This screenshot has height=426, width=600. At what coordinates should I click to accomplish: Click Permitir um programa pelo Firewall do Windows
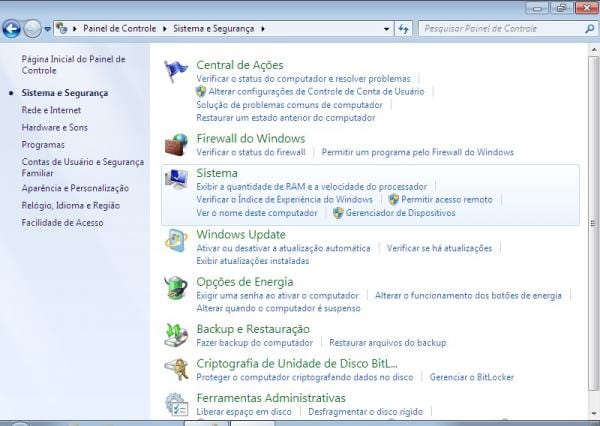click(x=417, y=152)
